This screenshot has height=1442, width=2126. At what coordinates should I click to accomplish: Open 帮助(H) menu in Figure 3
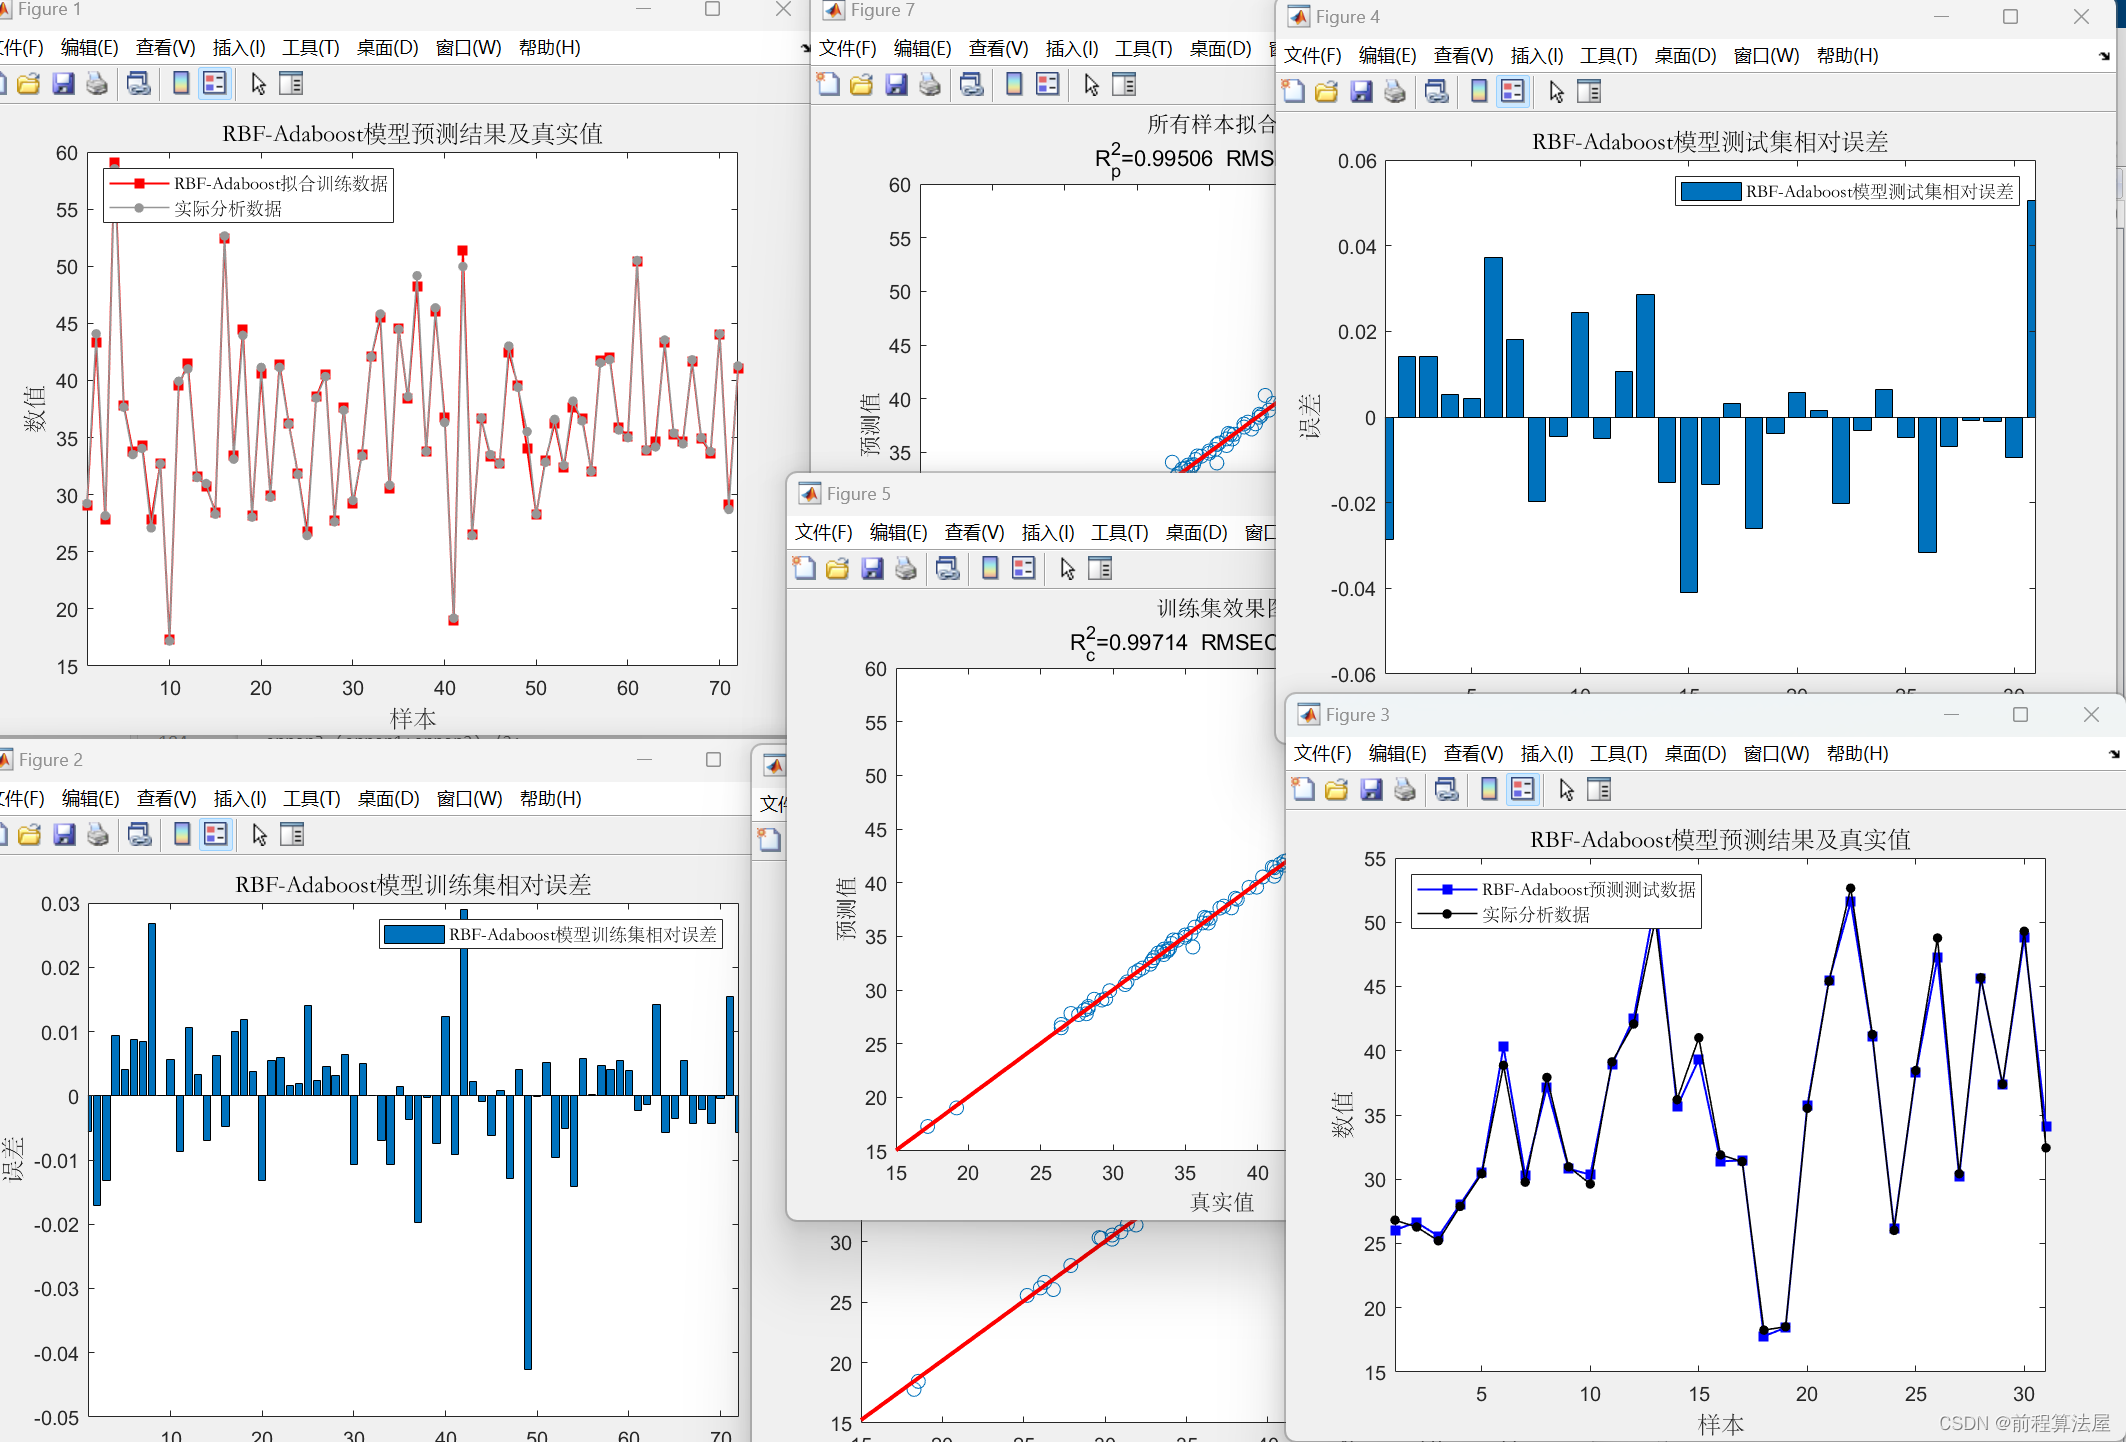[x=1857, y=754]
